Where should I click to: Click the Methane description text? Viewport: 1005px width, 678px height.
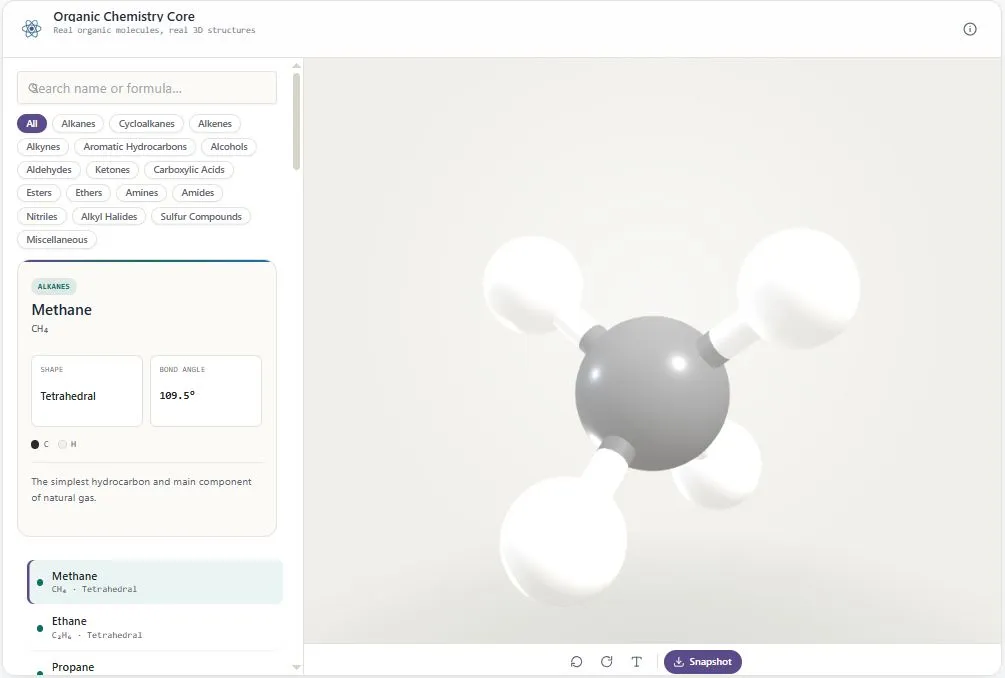[x=142, y=490]
